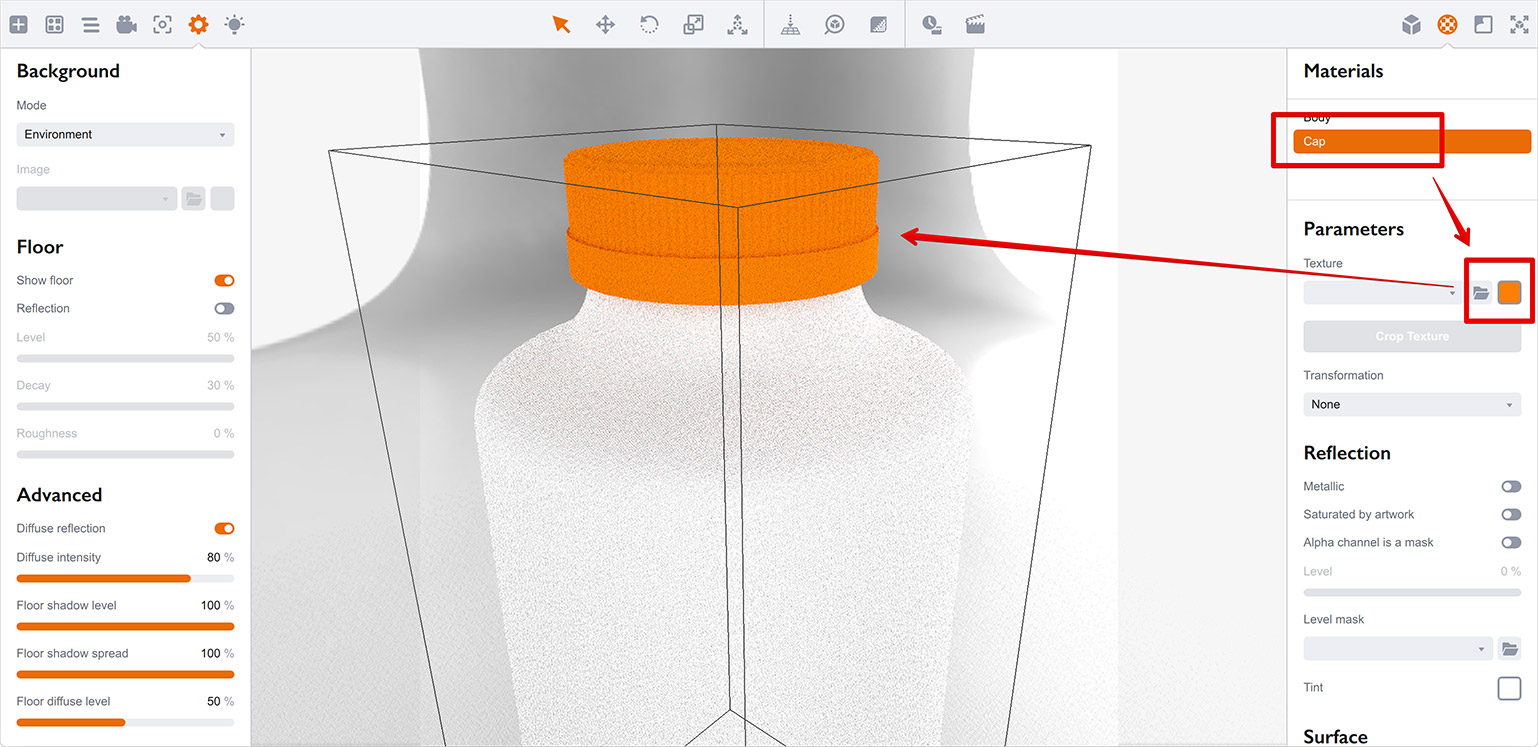Click the white Tint color box
This screenshot has height=747, width=1538.
(1508, 688)
